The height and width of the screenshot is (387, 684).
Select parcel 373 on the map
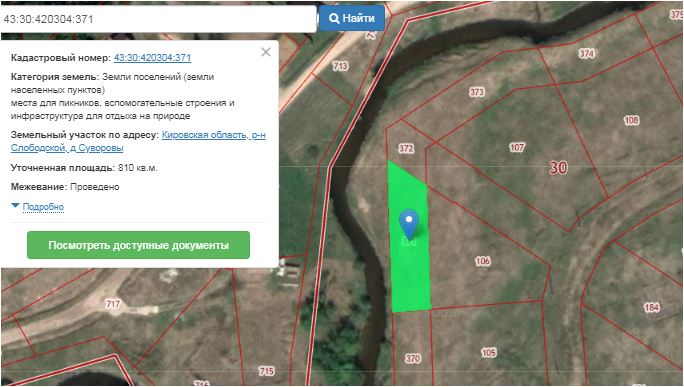click(x=477, y=92)
